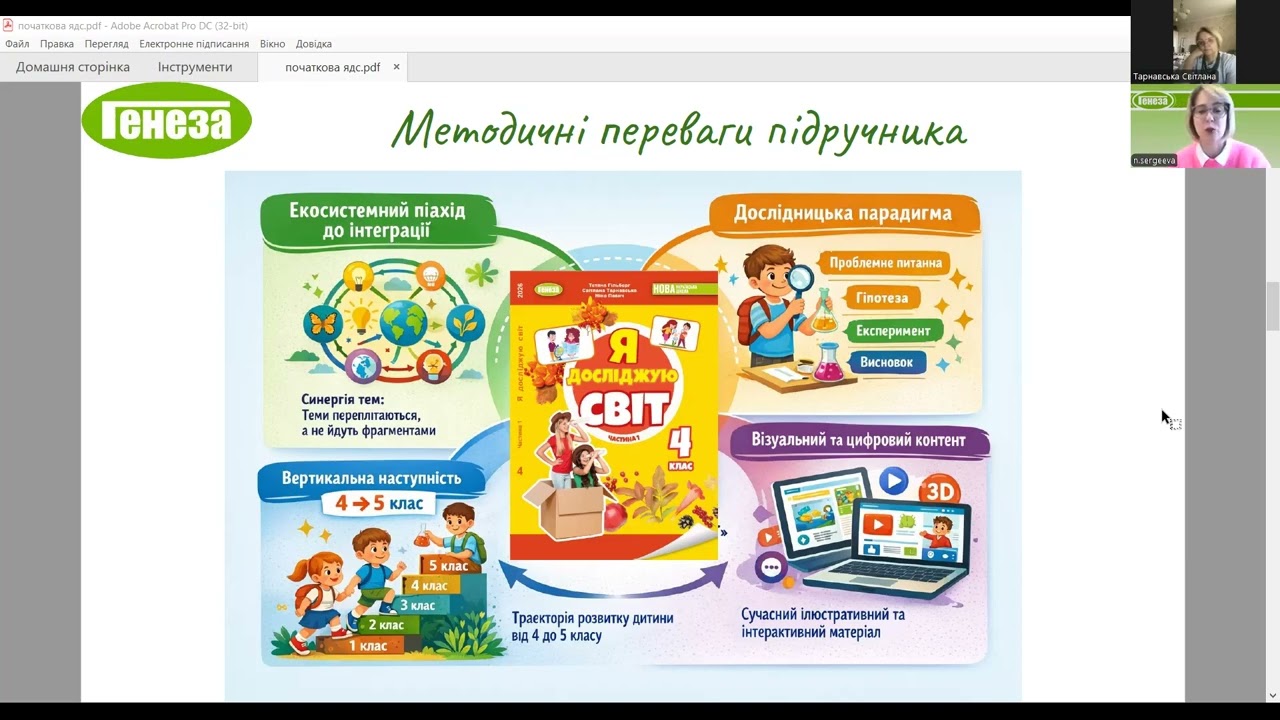
Task: Click the 1 клас stair step
Action: click(x=367, y=646)
